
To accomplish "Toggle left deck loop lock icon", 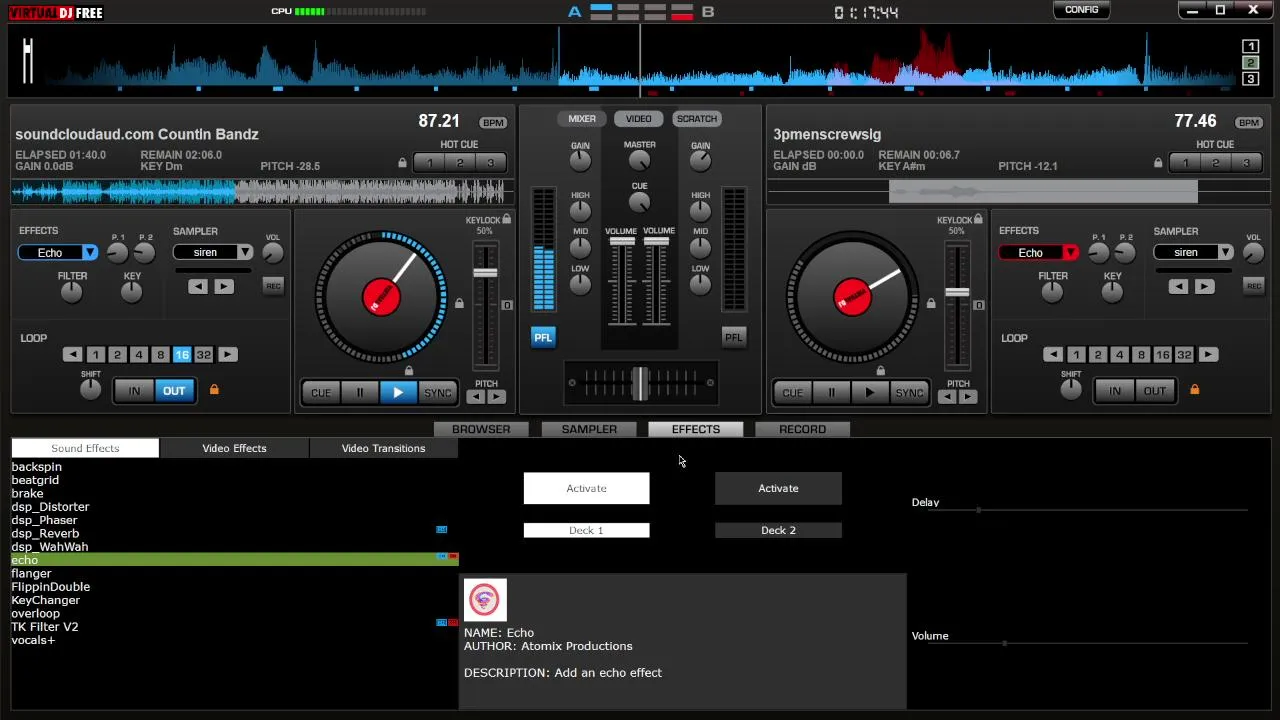I will click(213, 390).
